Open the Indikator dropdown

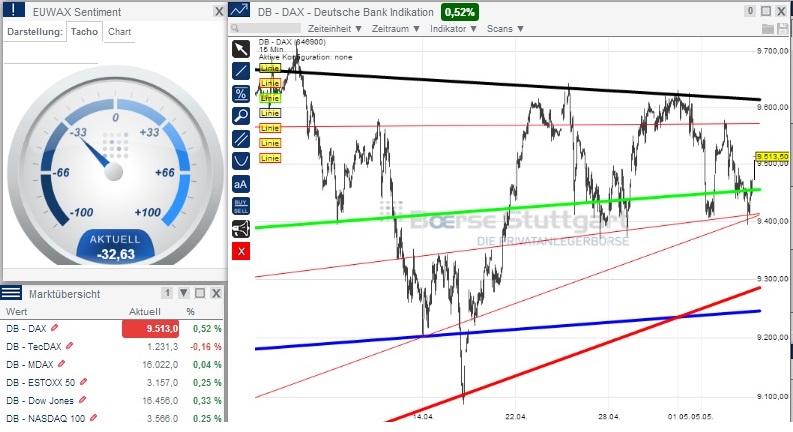454,29
